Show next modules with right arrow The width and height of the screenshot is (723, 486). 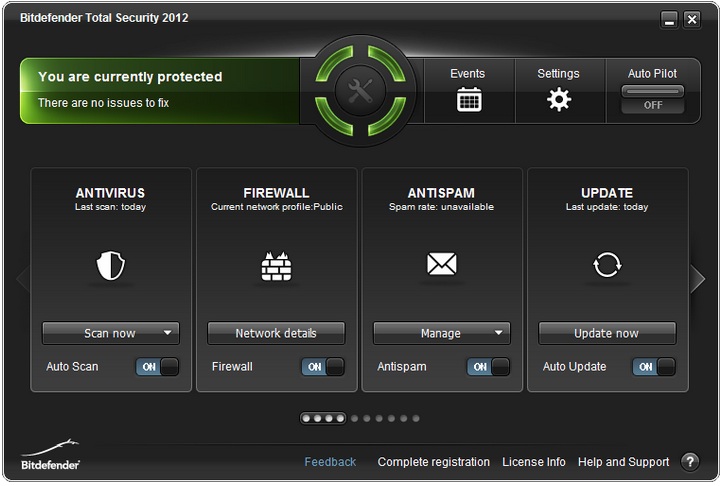pos(697,279)
